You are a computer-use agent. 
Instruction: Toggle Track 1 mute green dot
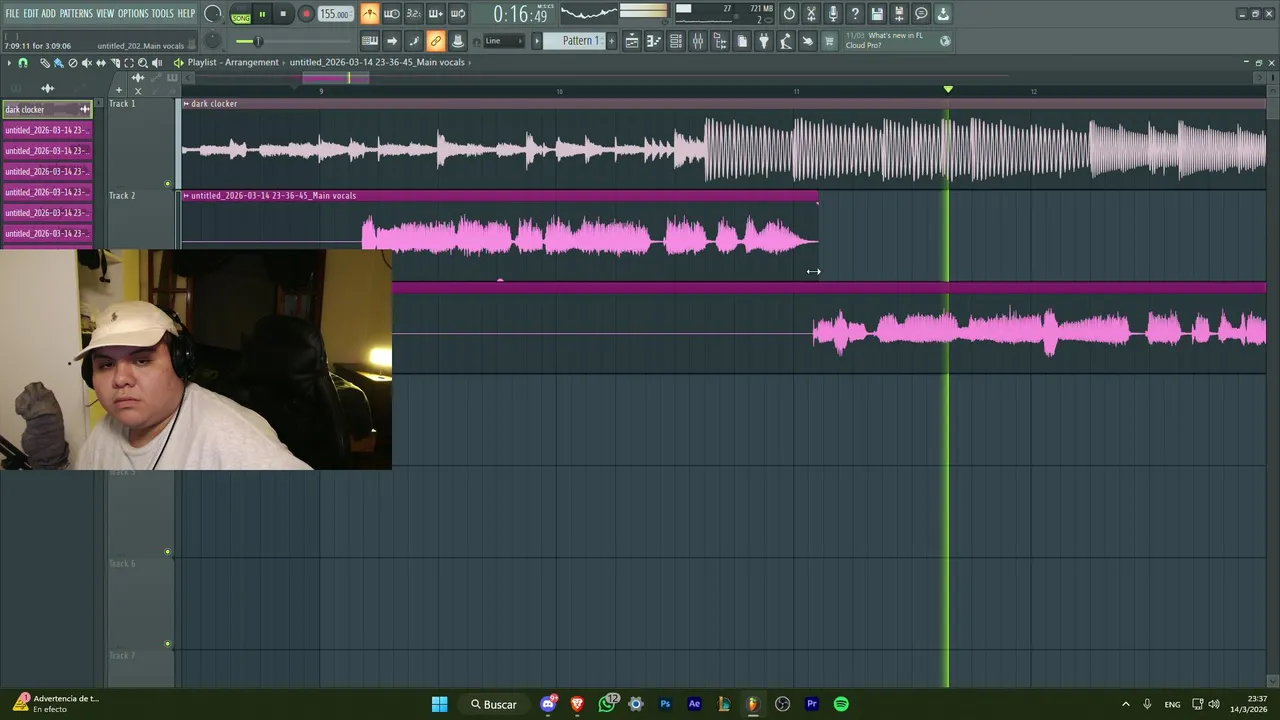(167, 184)
